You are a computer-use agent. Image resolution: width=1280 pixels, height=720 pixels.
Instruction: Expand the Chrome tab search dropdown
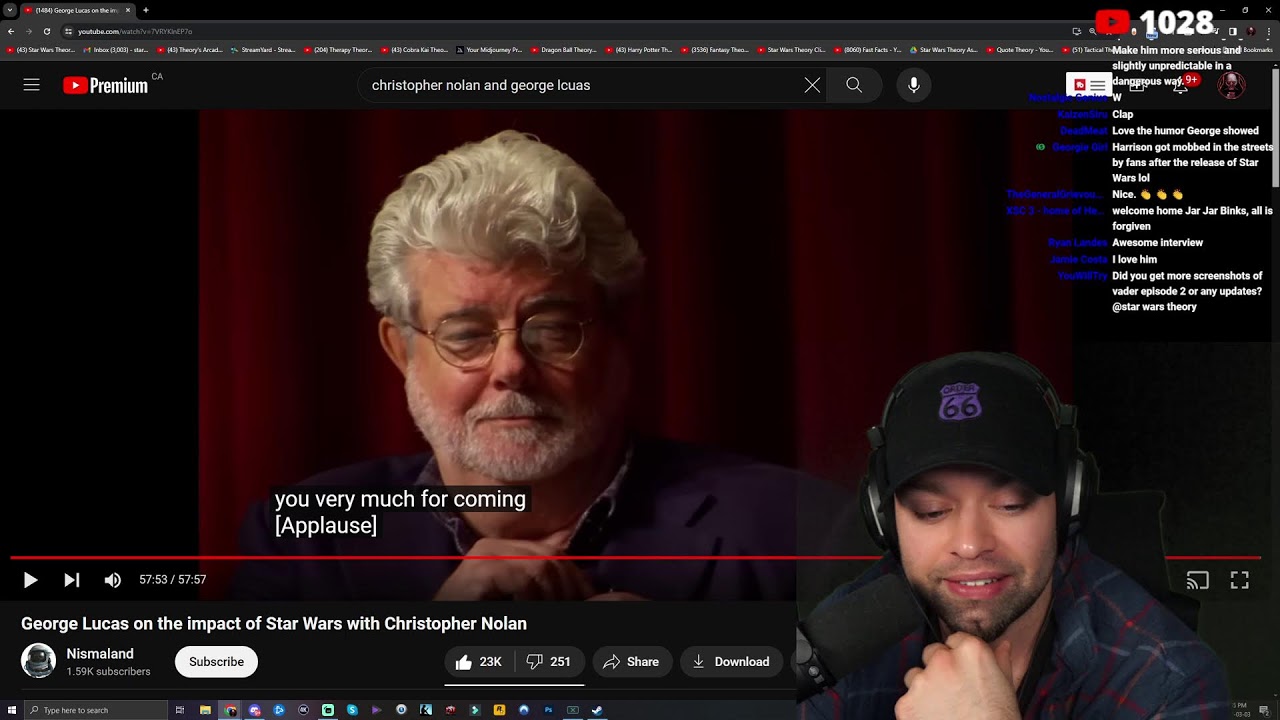pyautogui.click(x=9, y=10)
